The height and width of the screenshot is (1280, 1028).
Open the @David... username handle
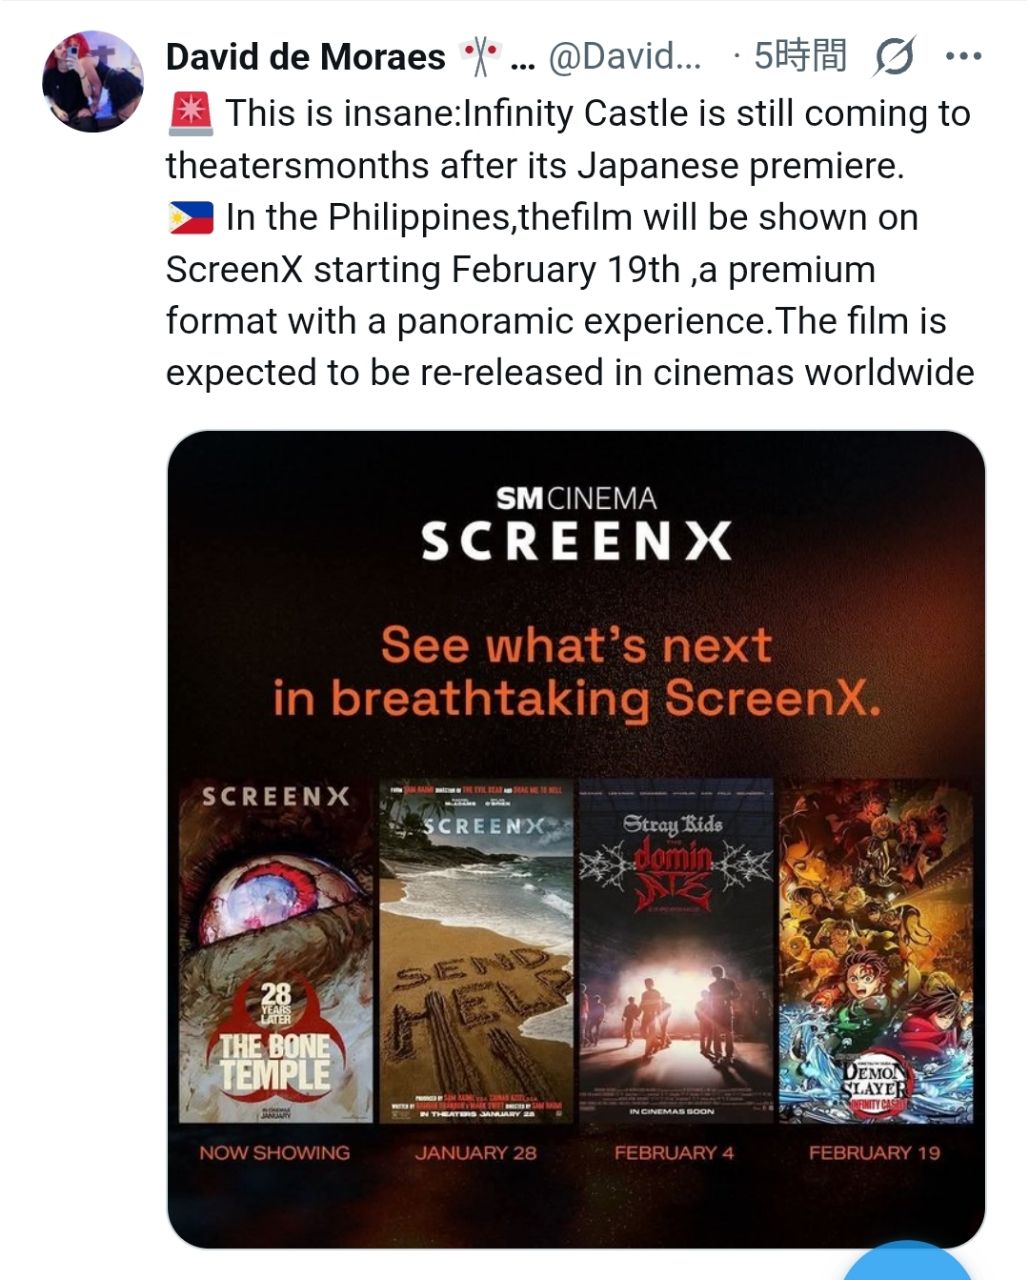tap(625, 57)
